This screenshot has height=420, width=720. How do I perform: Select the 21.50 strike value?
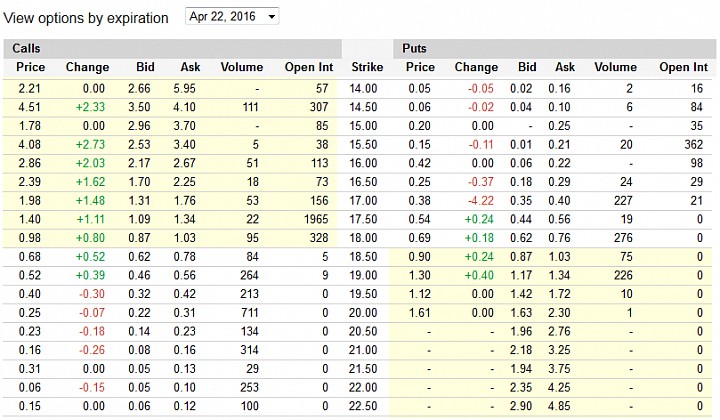pyautogui.click(x=363, y=369)
